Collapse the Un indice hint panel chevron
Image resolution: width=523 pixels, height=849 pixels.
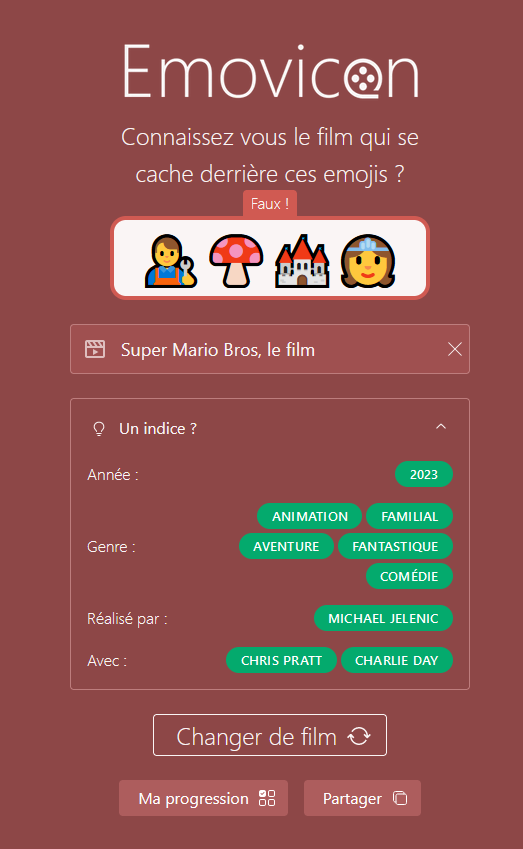[x=441, y=427]
